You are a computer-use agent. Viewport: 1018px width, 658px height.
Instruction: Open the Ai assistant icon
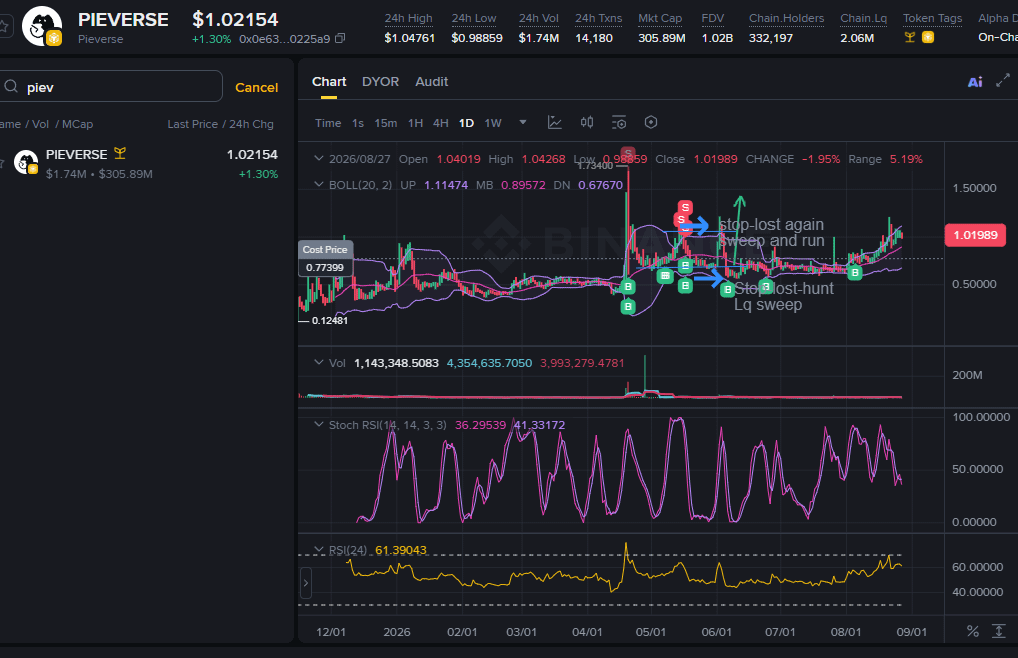[975, 82]
